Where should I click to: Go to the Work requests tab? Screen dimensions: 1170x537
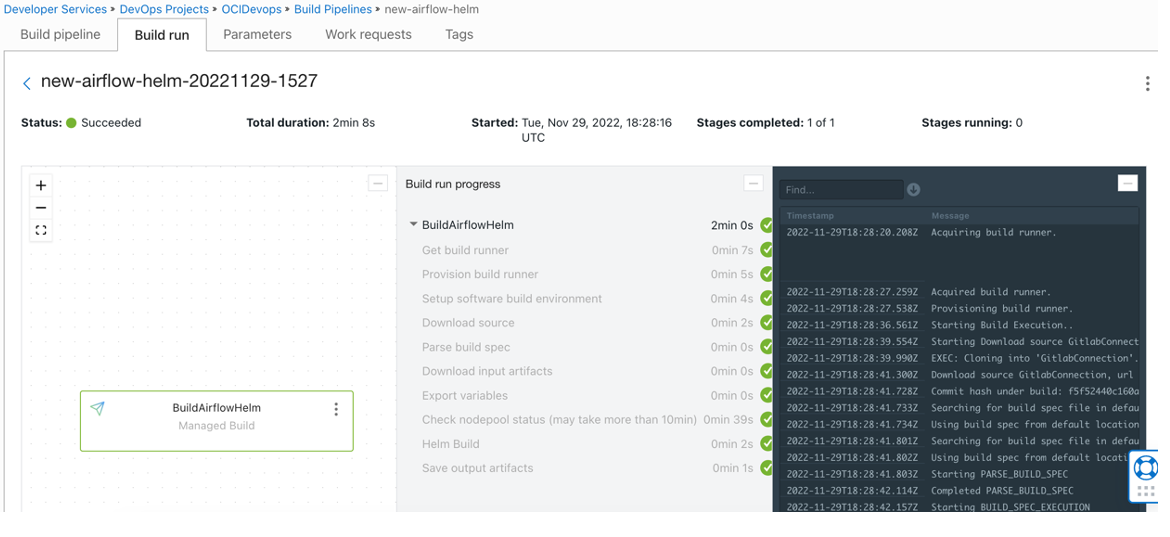tap(368, 34)
